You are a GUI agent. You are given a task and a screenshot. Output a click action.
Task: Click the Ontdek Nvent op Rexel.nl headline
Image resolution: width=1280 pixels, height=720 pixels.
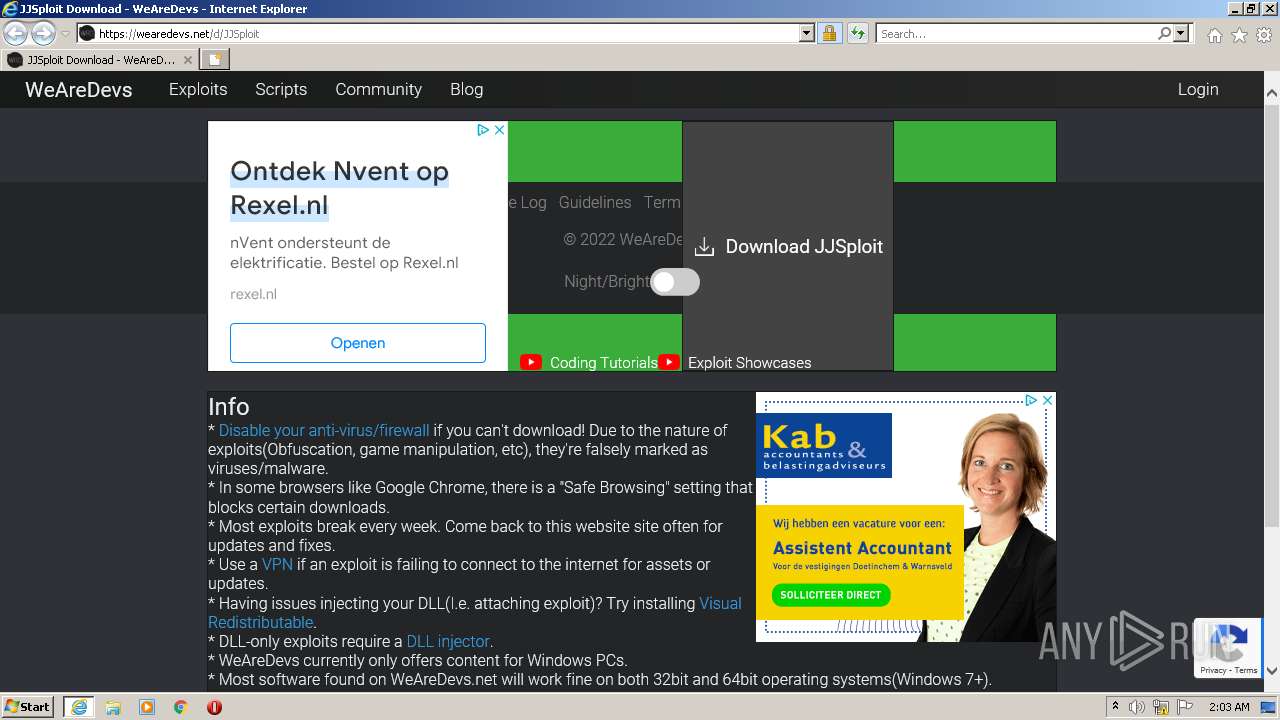[x=339, y=188]
